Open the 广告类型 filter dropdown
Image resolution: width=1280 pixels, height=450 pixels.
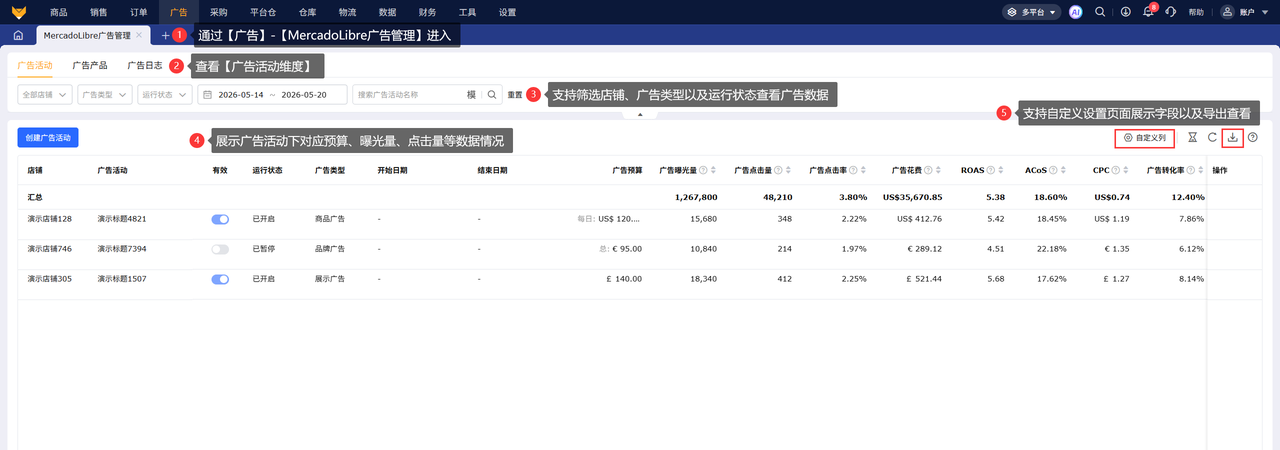click(x=105, y=94)
